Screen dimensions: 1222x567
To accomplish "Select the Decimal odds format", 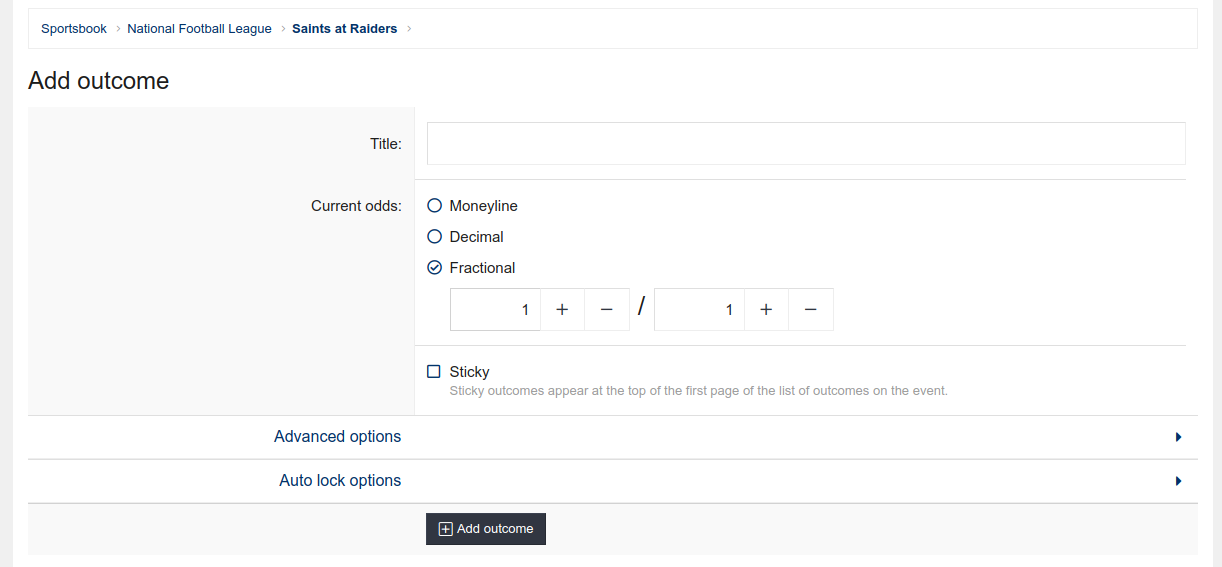I will pos(434,237).
